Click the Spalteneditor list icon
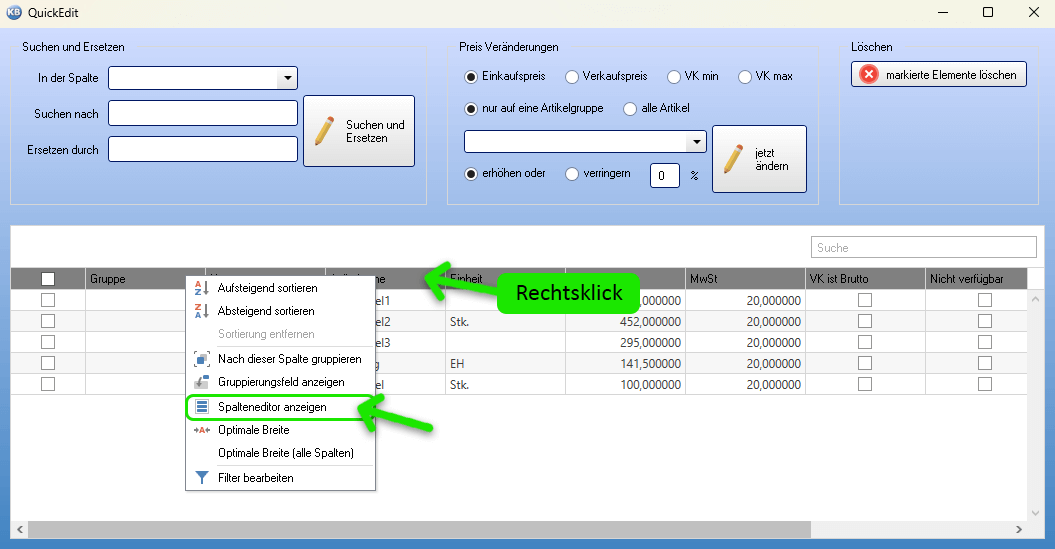This screenshot has height=549, width=1055. click(201, 407)
